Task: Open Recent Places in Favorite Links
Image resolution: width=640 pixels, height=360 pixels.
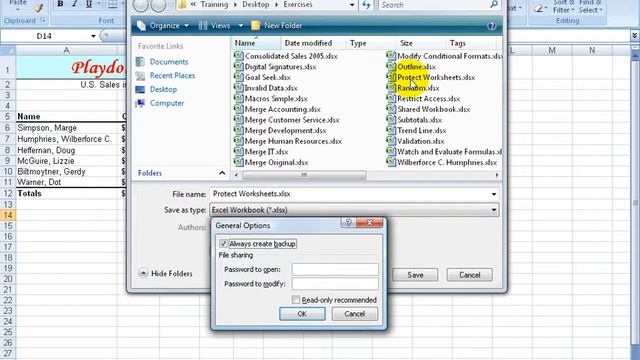Action: [172, 76]
